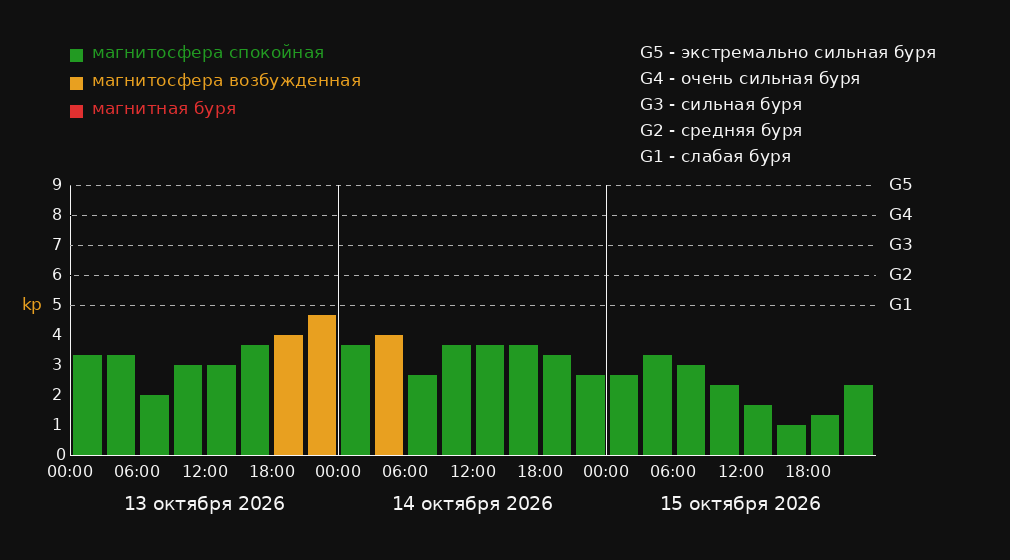
Task: Select the legend text "магнитная буря"
Action: tap(164, 109)
